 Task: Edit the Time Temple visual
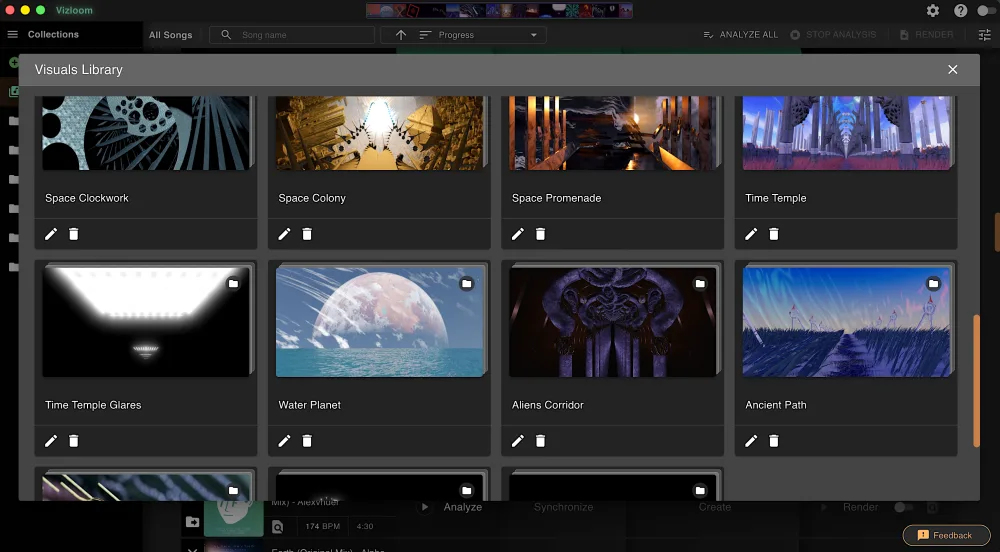coord(751,235)
